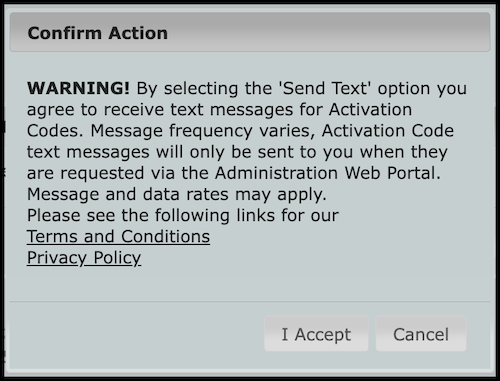Click the 'Message and data rates may apply' line

[x=177, y=194]
